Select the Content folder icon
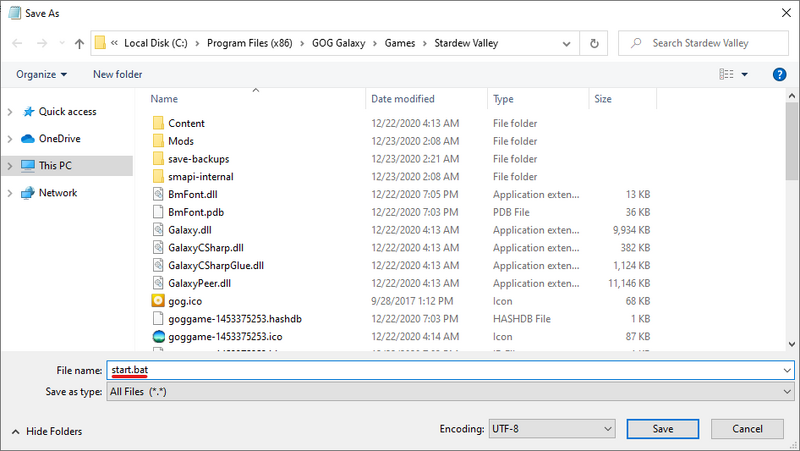Viewport: 800px width, 451px height. pyautogui.click(x=158, y=123)
